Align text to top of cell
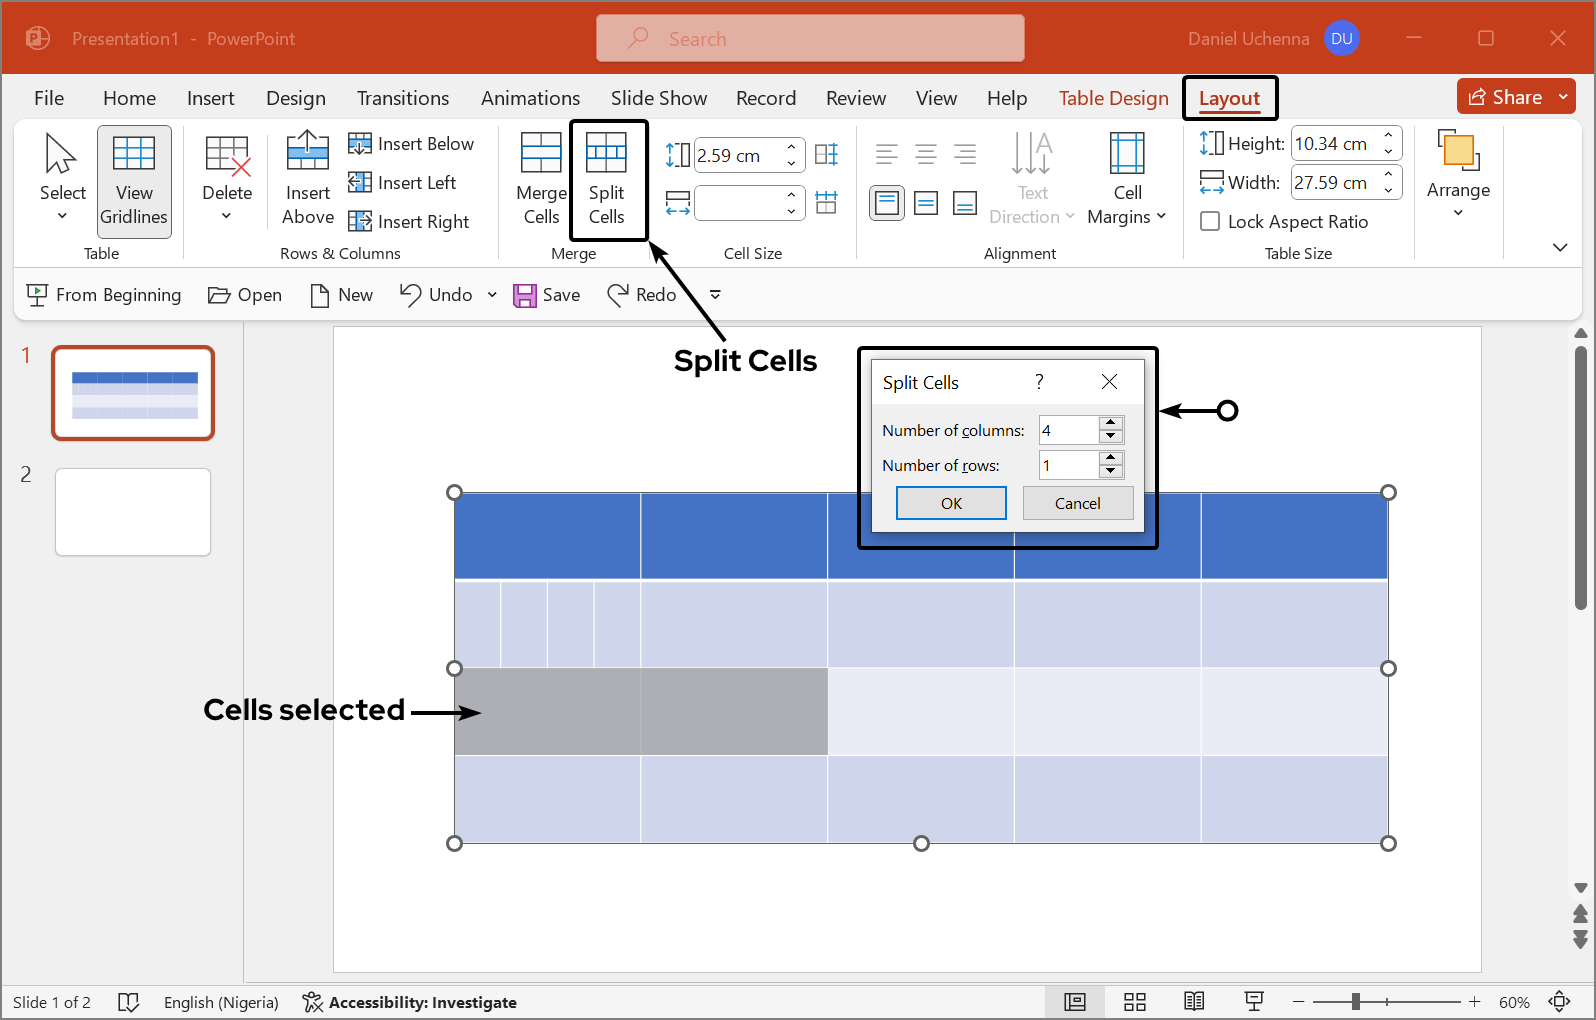The width and height of the screenshot is (1596, 1020). 887,203
